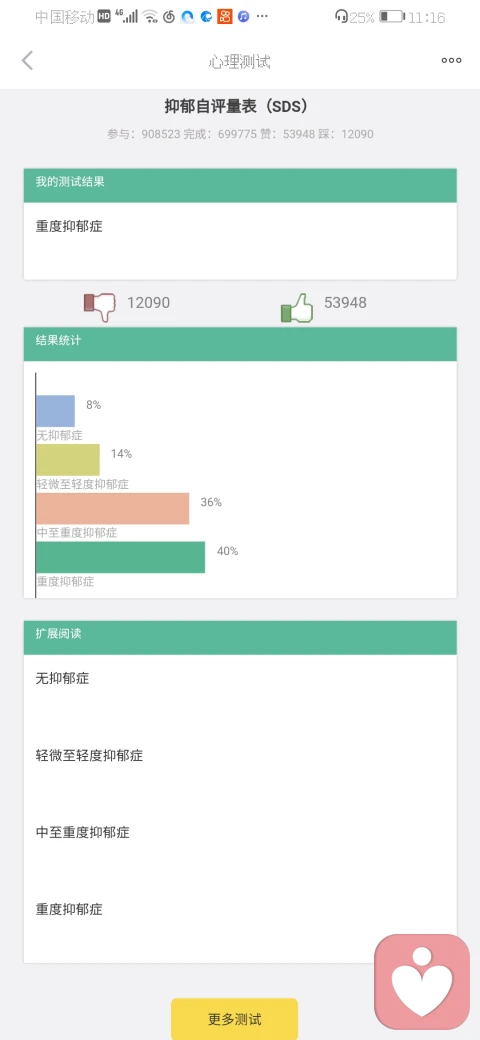Select the 结果统计 section header
480x1040 pixels.
coord(240,344)
